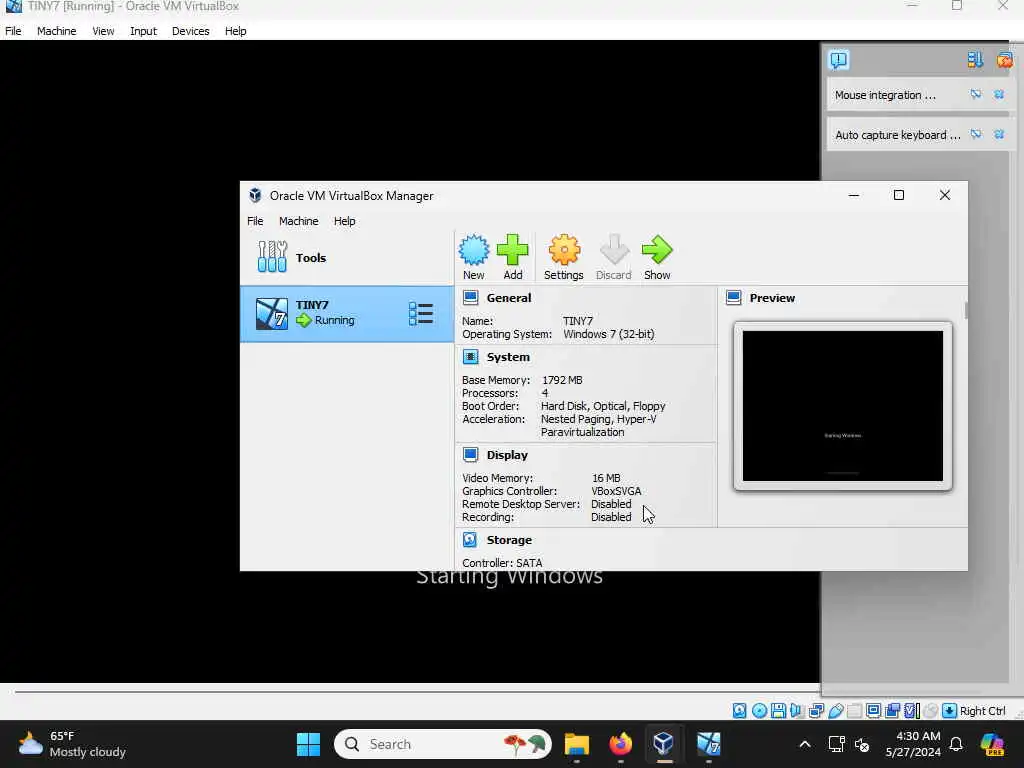1024x768 pixels.
Task: Open View menu of TINY7 VM window
Action: (103, 31)
